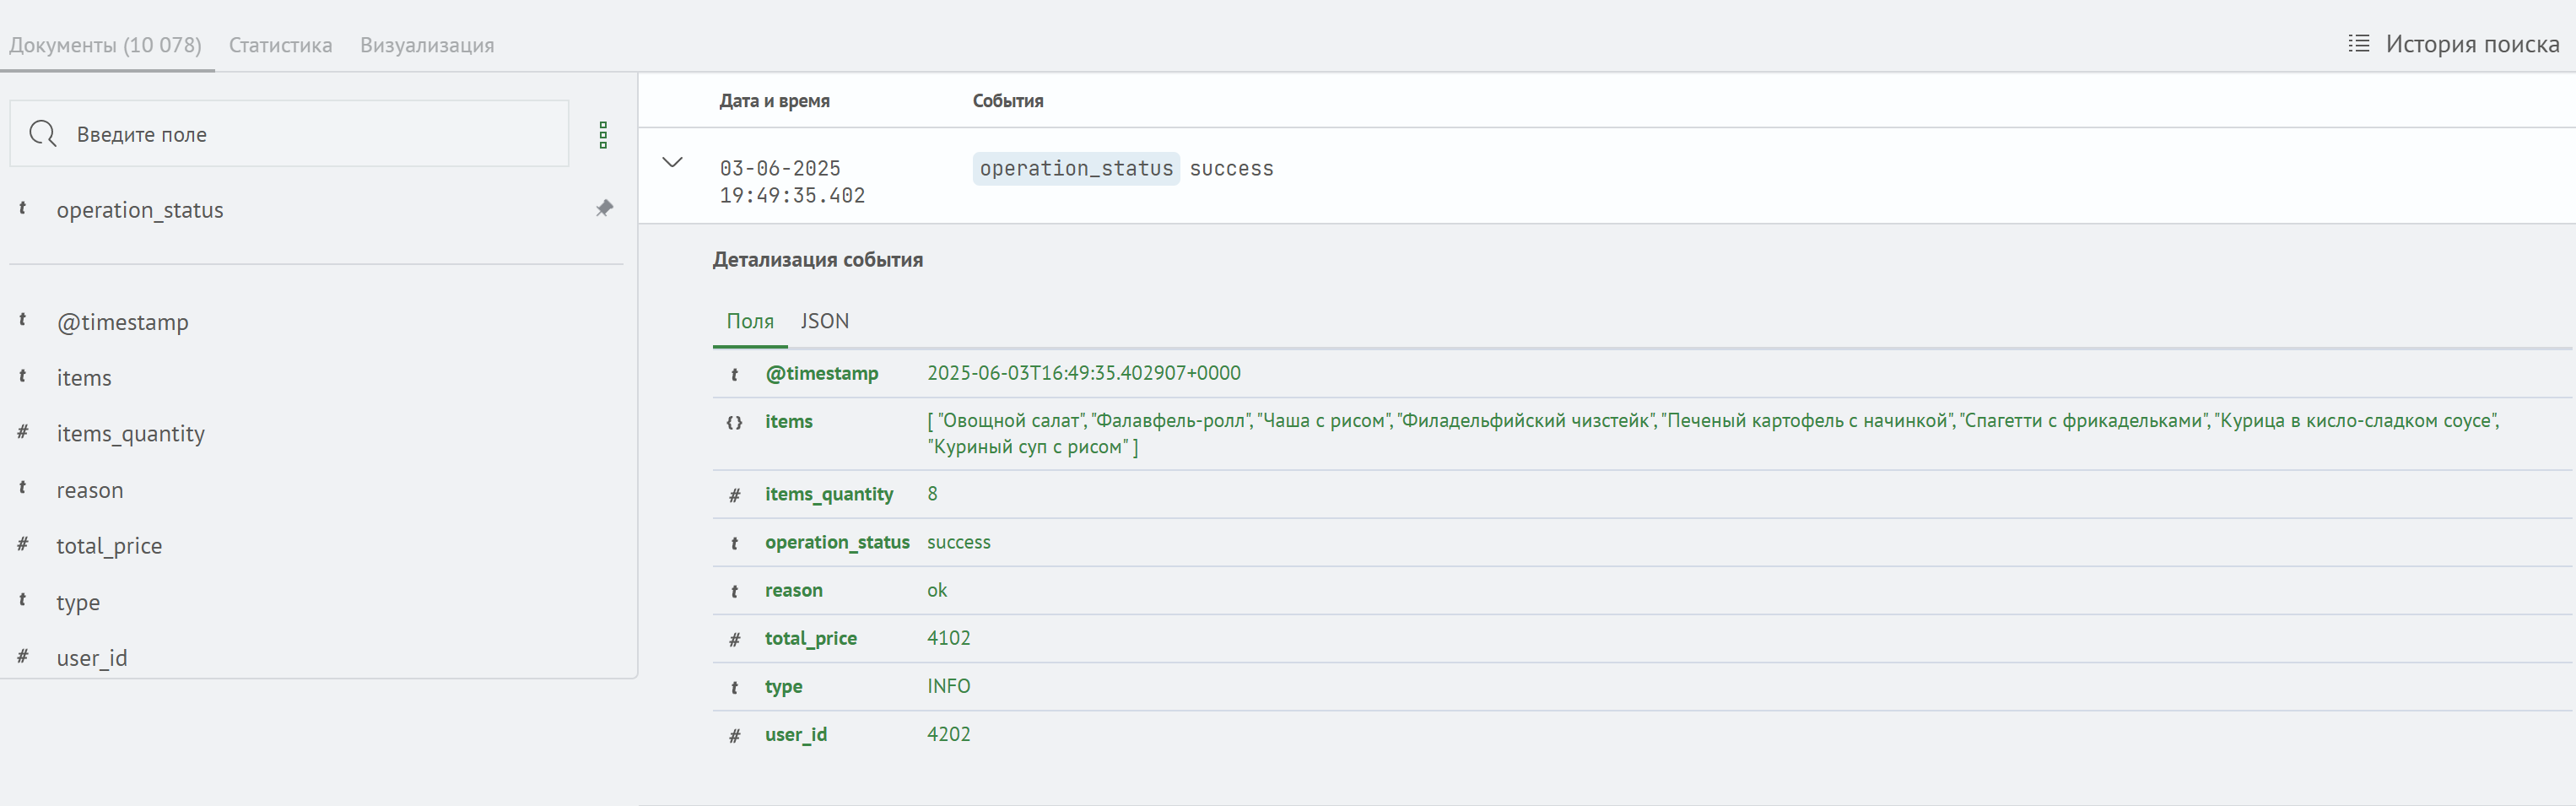Click the hash icon beside total_price in sidebar
The width and height of the screenshot is (2576, 806).
pos(22,544)
